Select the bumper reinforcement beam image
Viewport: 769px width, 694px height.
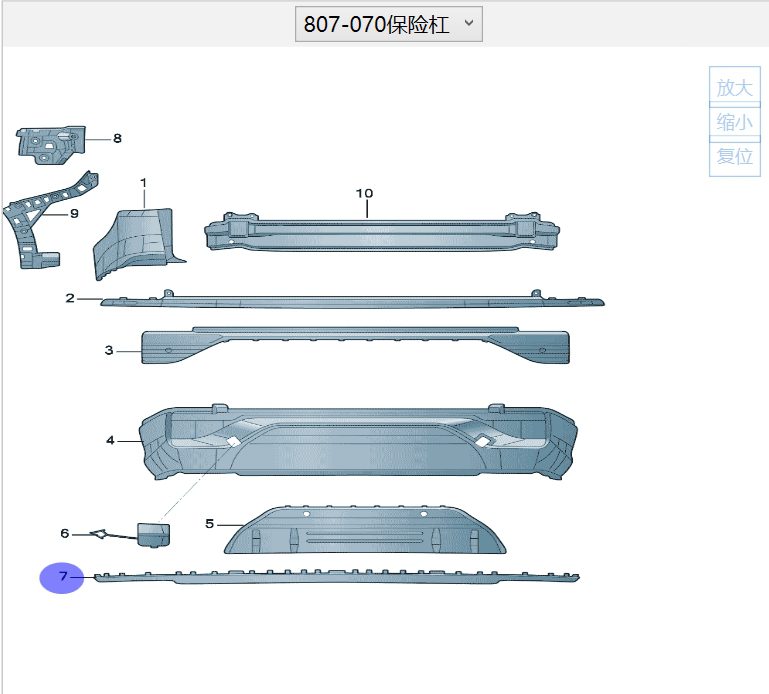pyautogui.click(x=385, y=233)
